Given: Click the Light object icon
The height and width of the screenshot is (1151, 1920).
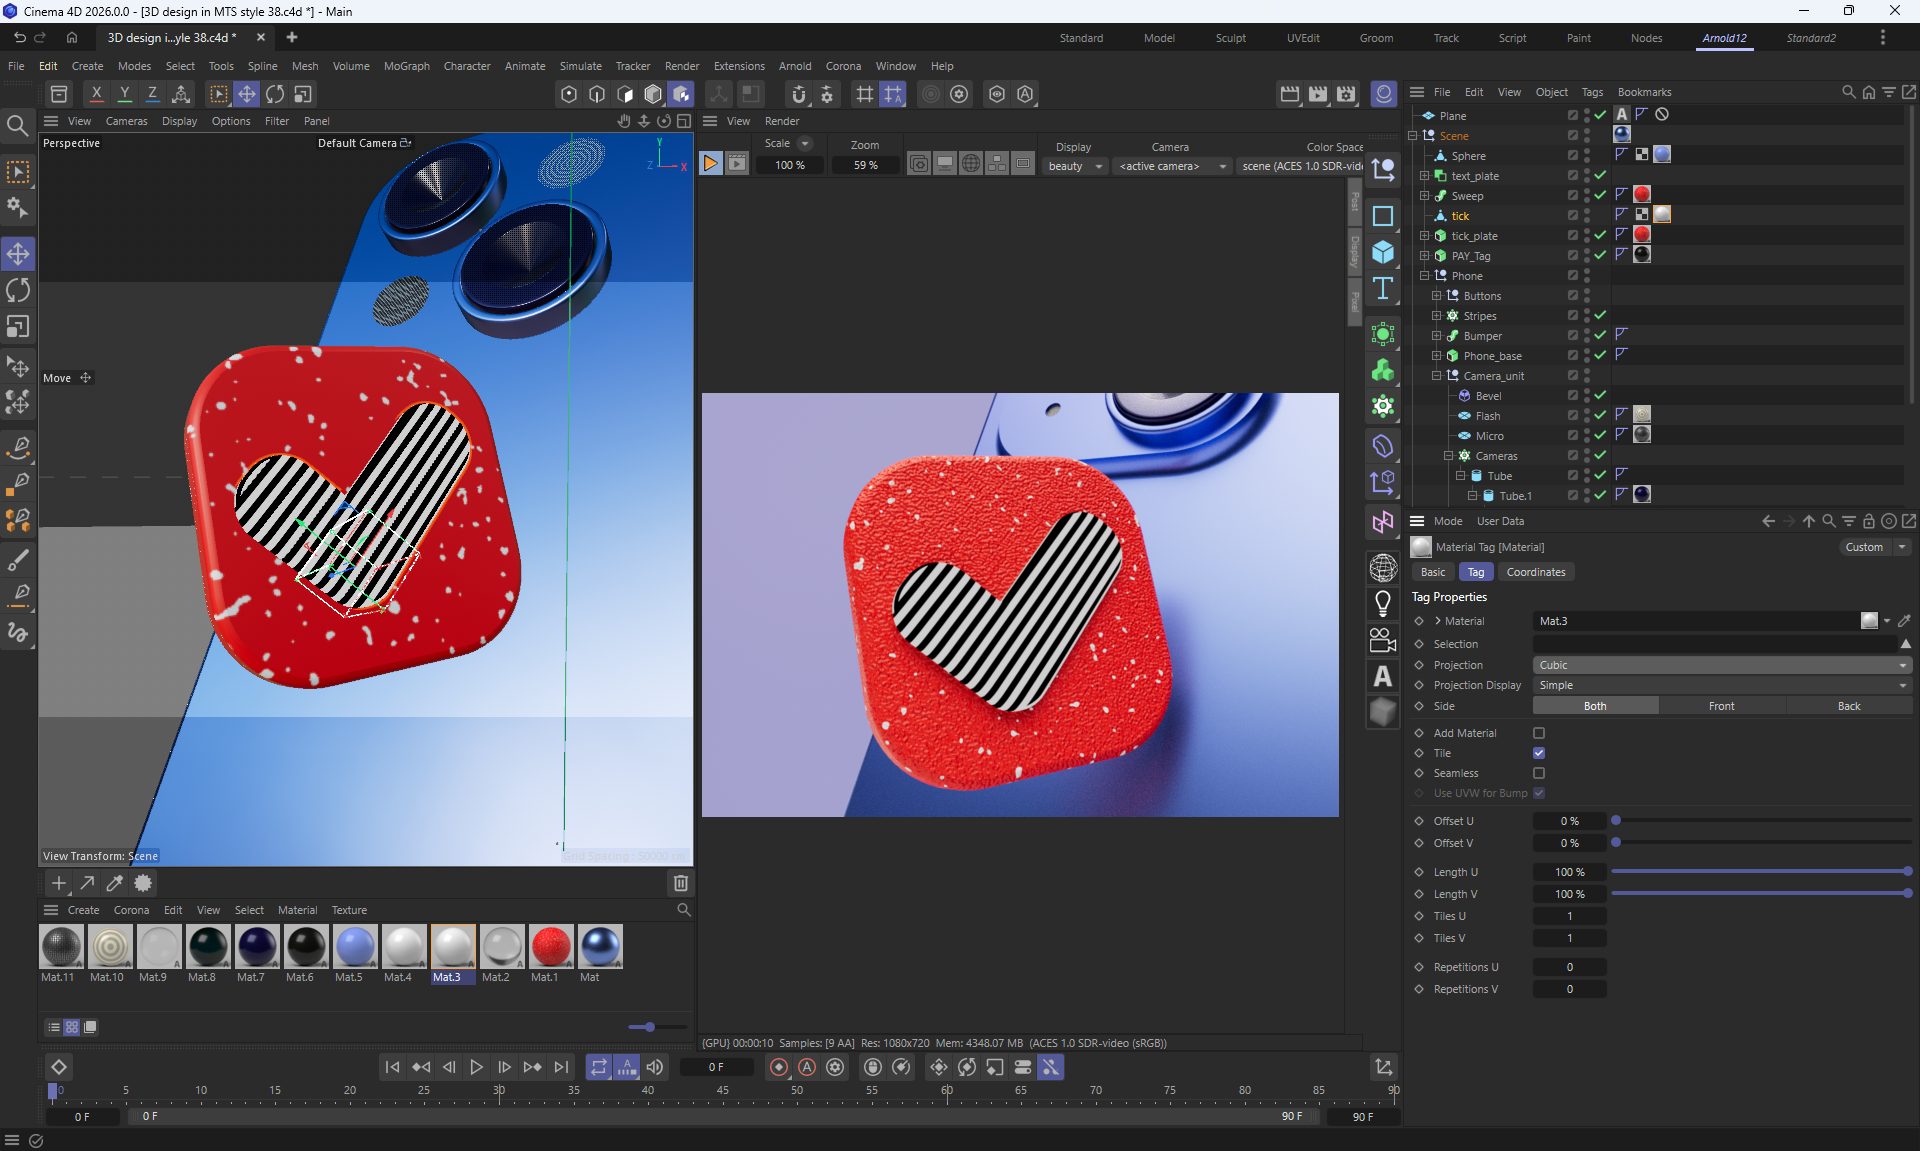Looking at the screenshot, I should [x=1383, y=604].
